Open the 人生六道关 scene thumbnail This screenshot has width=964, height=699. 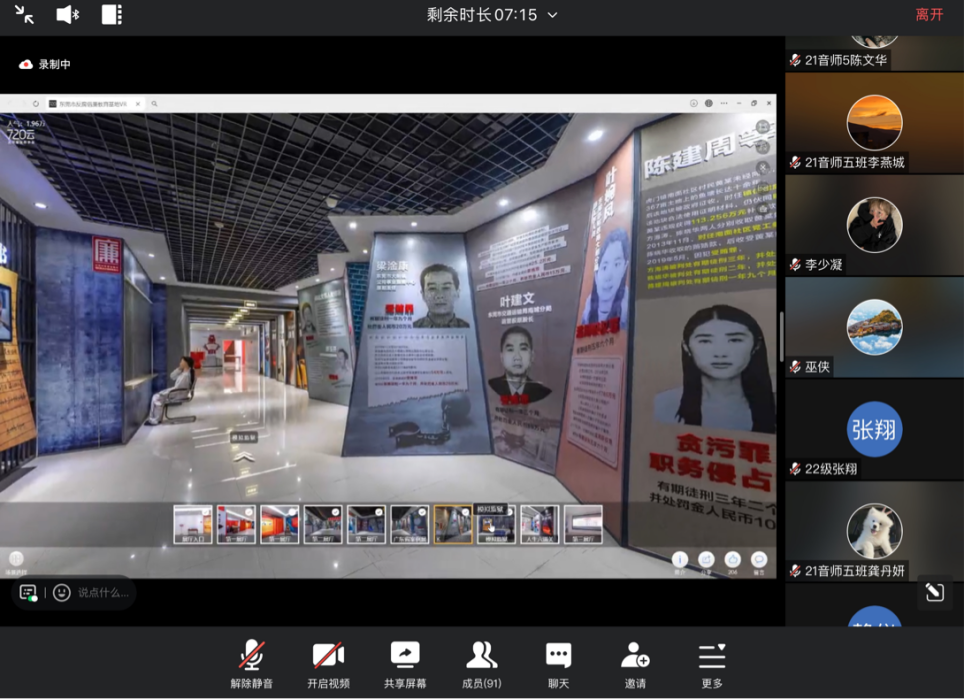(540, 524)
